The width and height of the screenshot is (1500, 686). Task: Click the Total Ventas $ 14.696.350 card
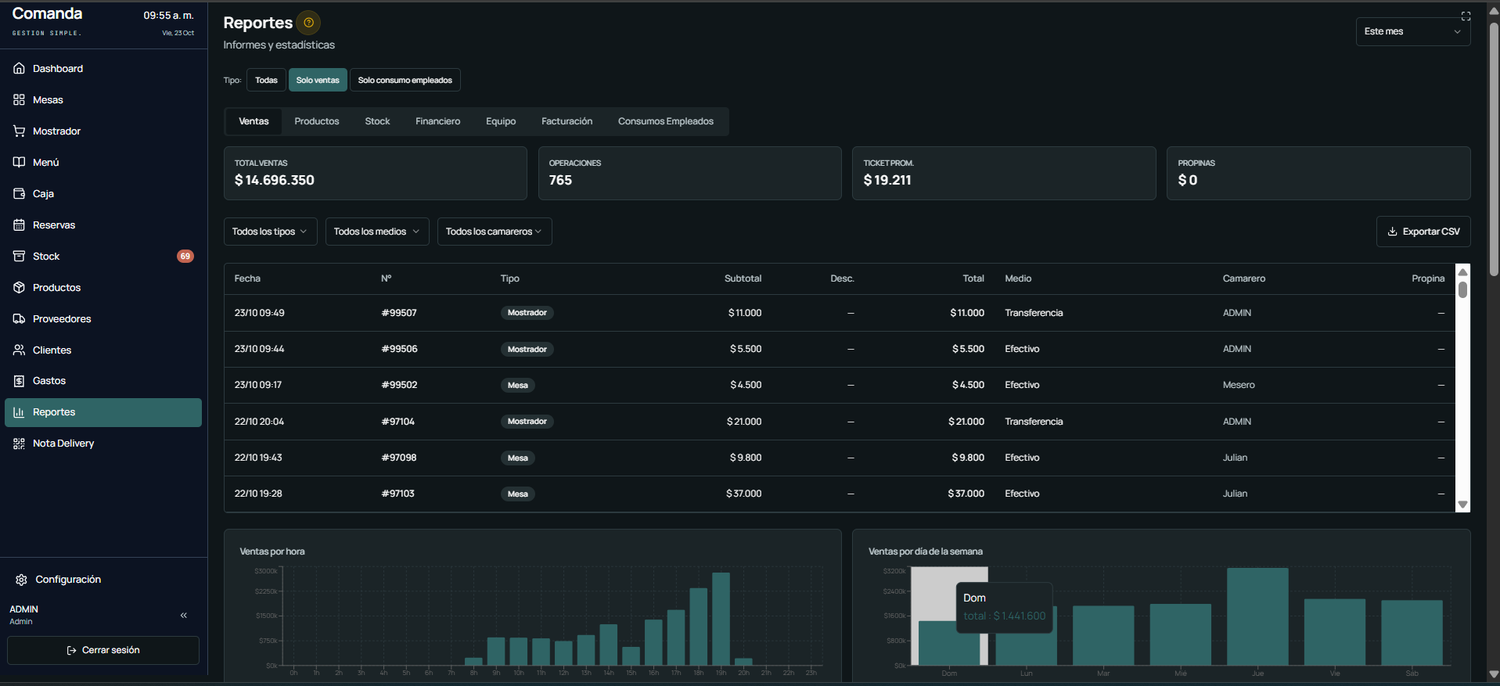(x=375, y=173)
